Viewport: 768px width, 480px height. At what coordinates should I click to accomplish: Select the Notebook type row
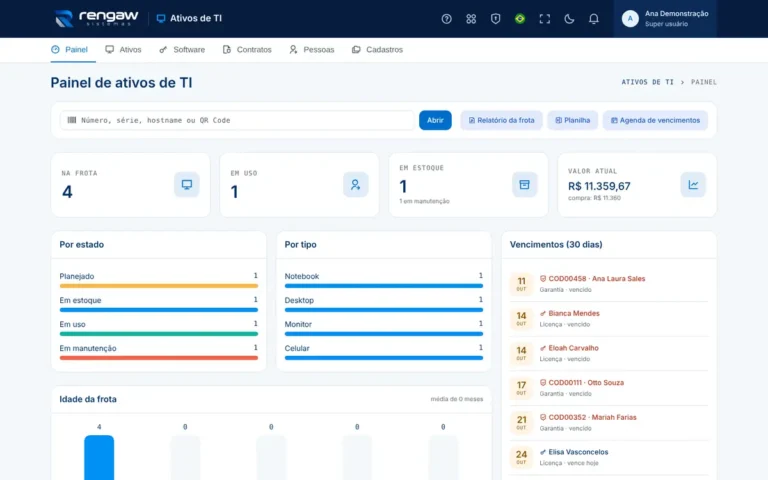pyautogui.click(x=384, y=280)
